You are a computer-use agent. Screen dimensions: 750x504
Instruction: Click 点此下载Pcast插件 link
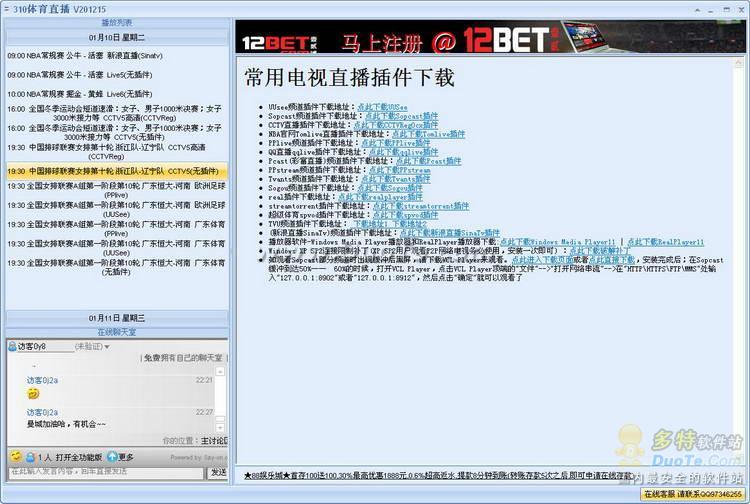pos(428,161)
